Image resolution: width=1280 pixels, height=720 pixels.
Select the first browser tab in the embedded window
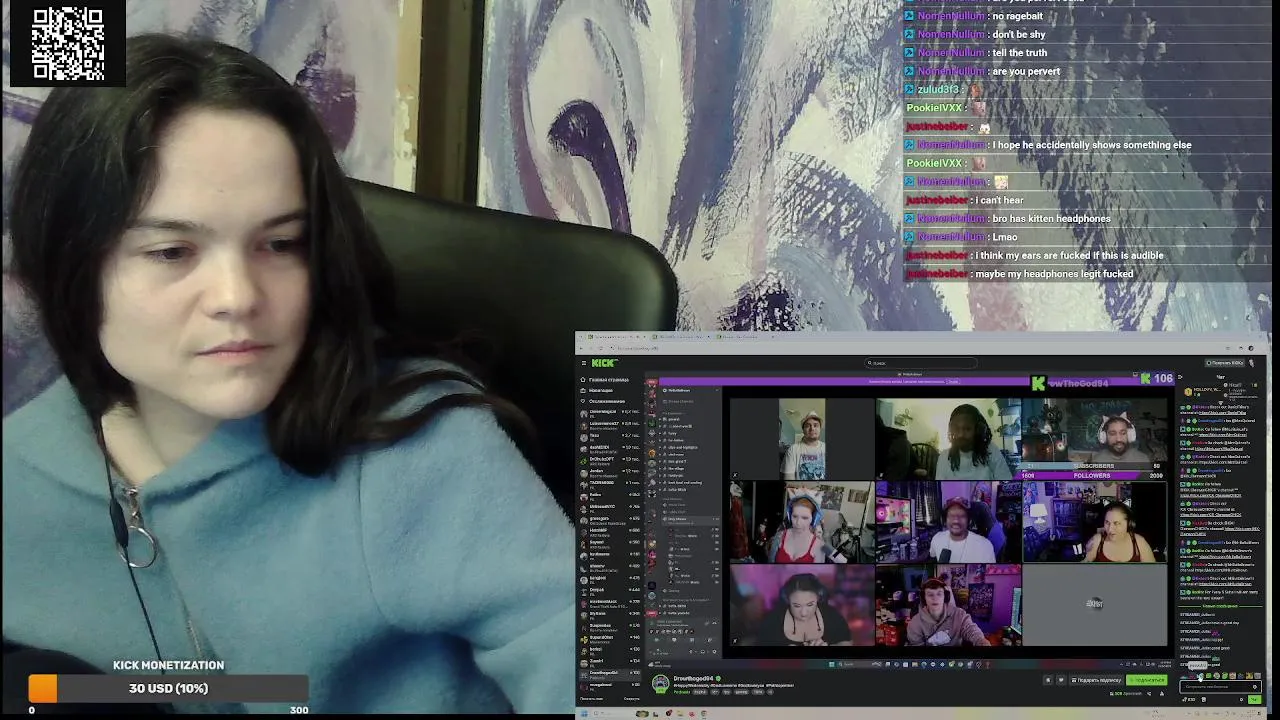tap(615, 336)
